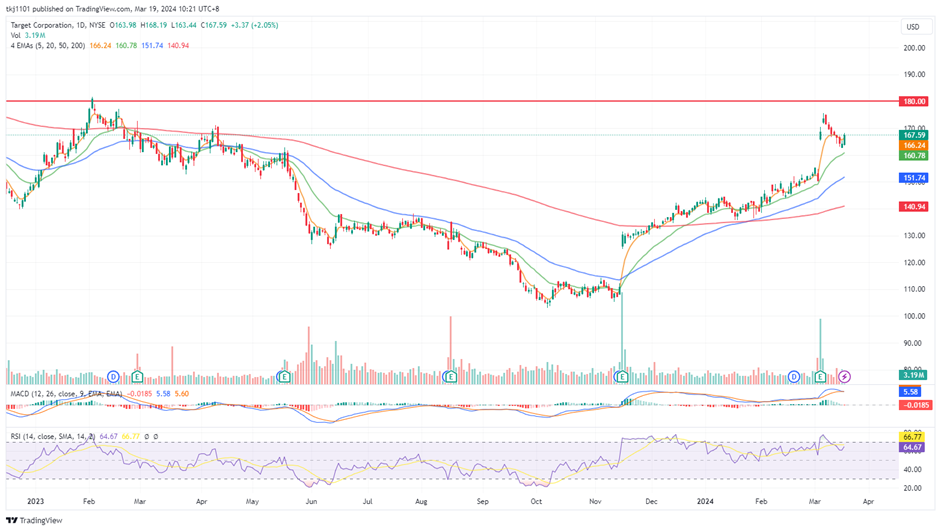Image resolution: width=941 pixels, height=531 pixels.
Task: Click the purple 64.67 RSI value label
Action: click(914, 449)
